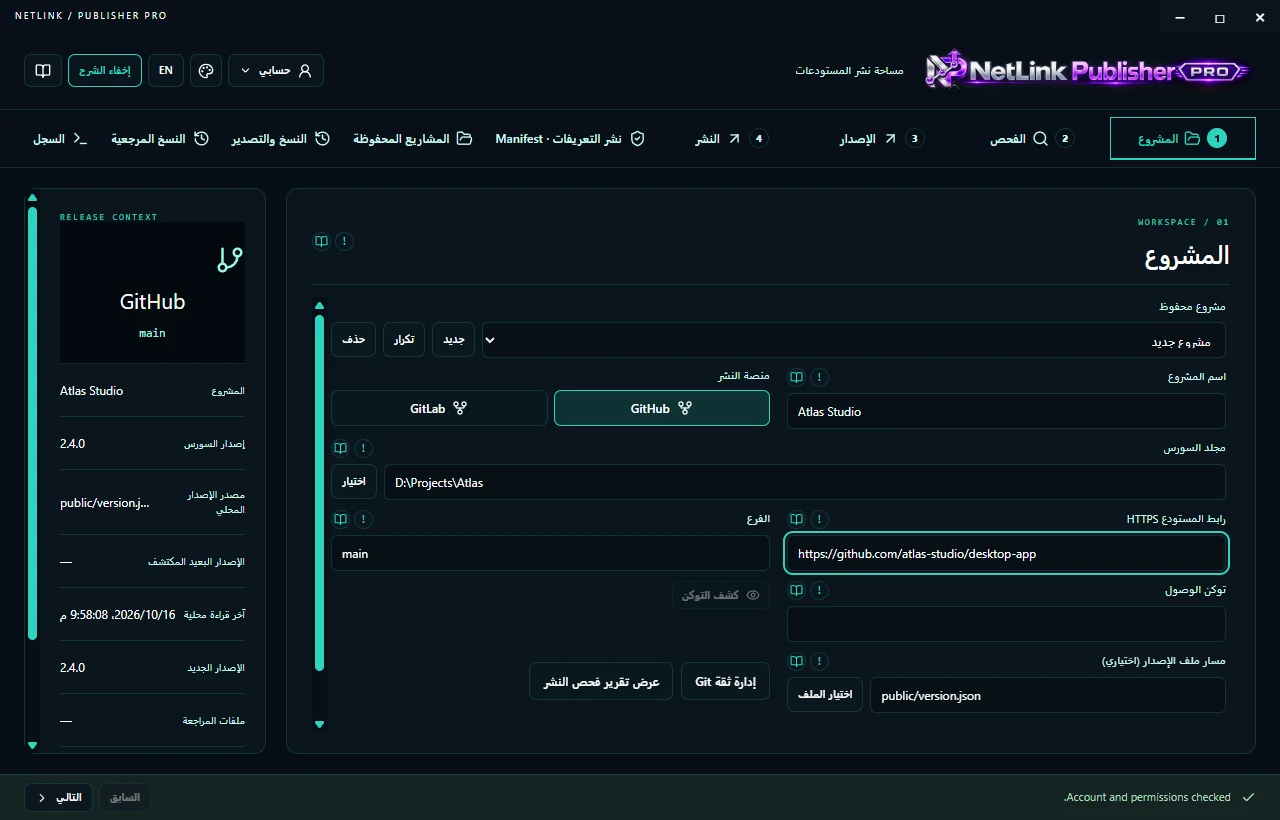The image size is (1280, 820).
Task: Toggle كشف التوكن eye button
Action: tap(721, 595)
